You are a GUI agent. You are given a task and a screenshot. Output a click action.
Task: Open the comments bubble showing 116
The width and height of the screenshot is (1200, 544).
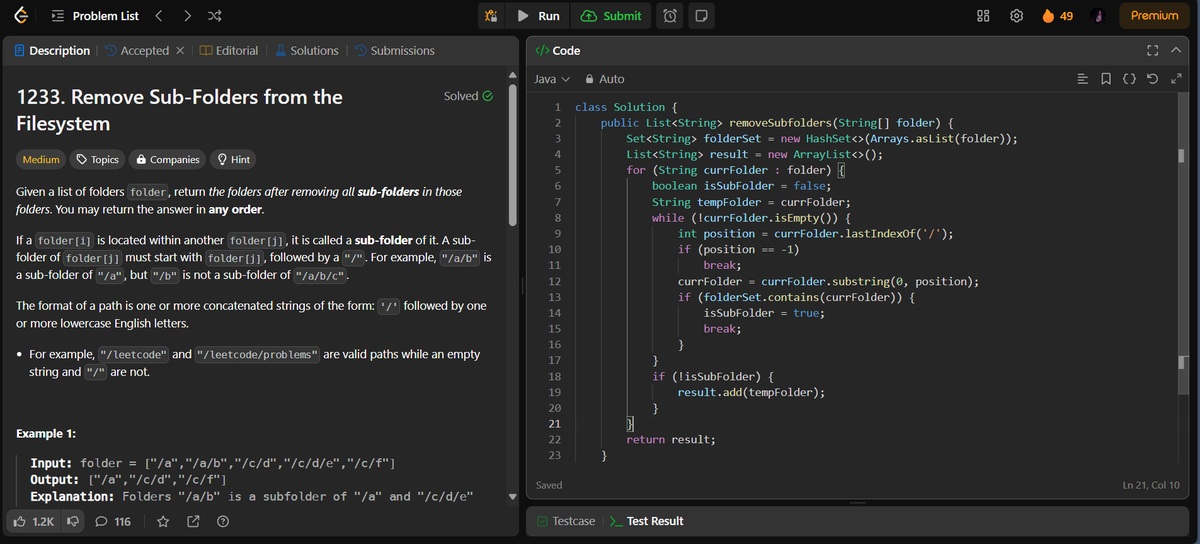(113, 521)
